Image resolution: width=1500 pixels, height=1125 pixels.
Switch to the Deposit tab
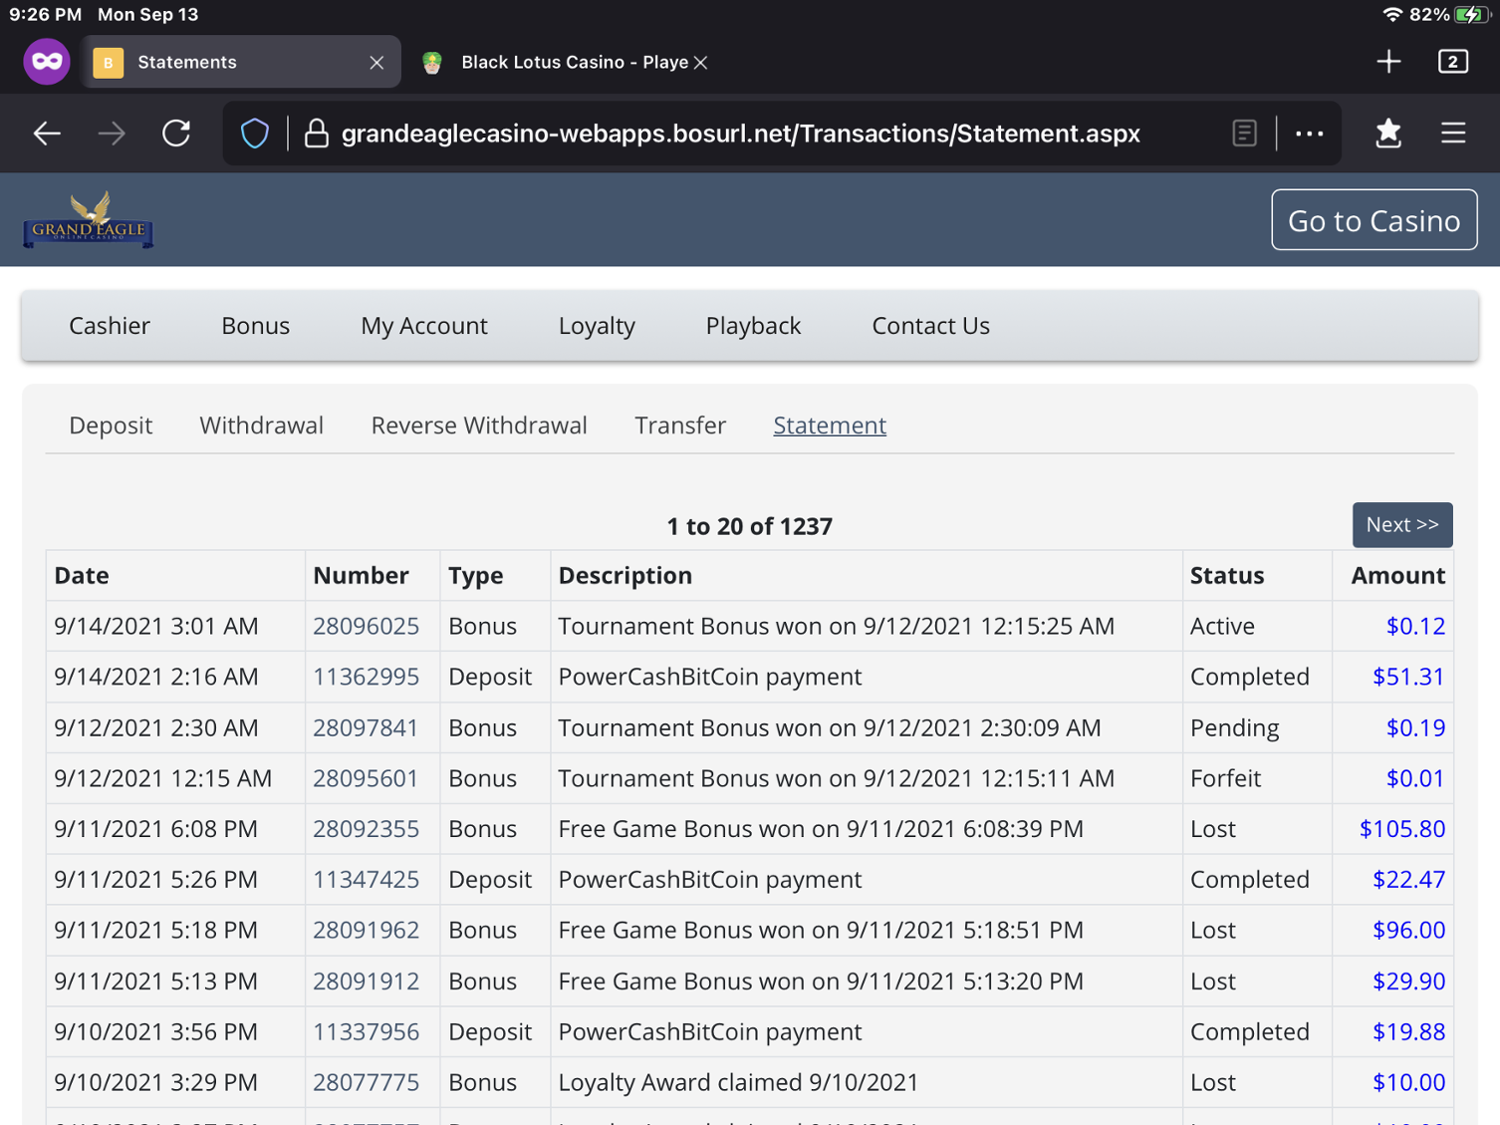point(110,425)
